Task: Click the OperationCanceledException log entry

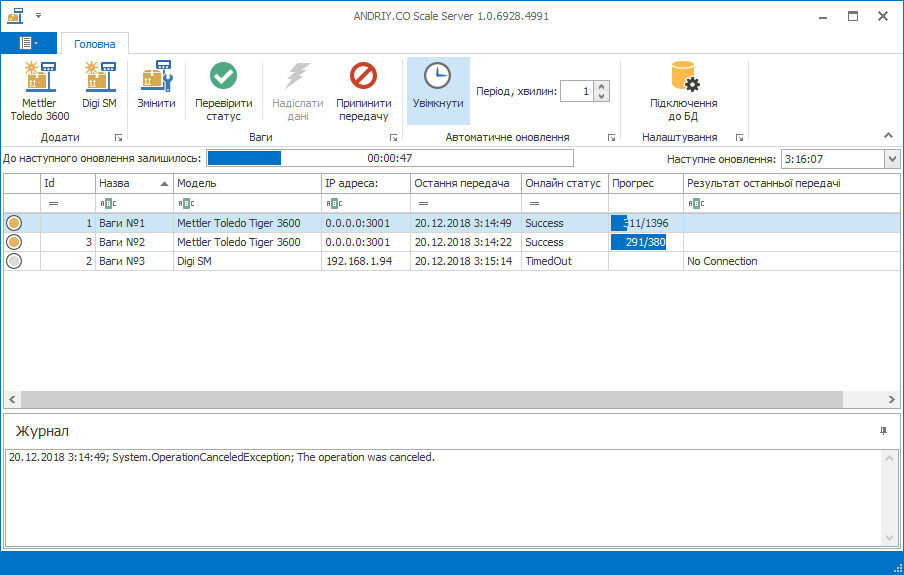Action: coord(222,457)
